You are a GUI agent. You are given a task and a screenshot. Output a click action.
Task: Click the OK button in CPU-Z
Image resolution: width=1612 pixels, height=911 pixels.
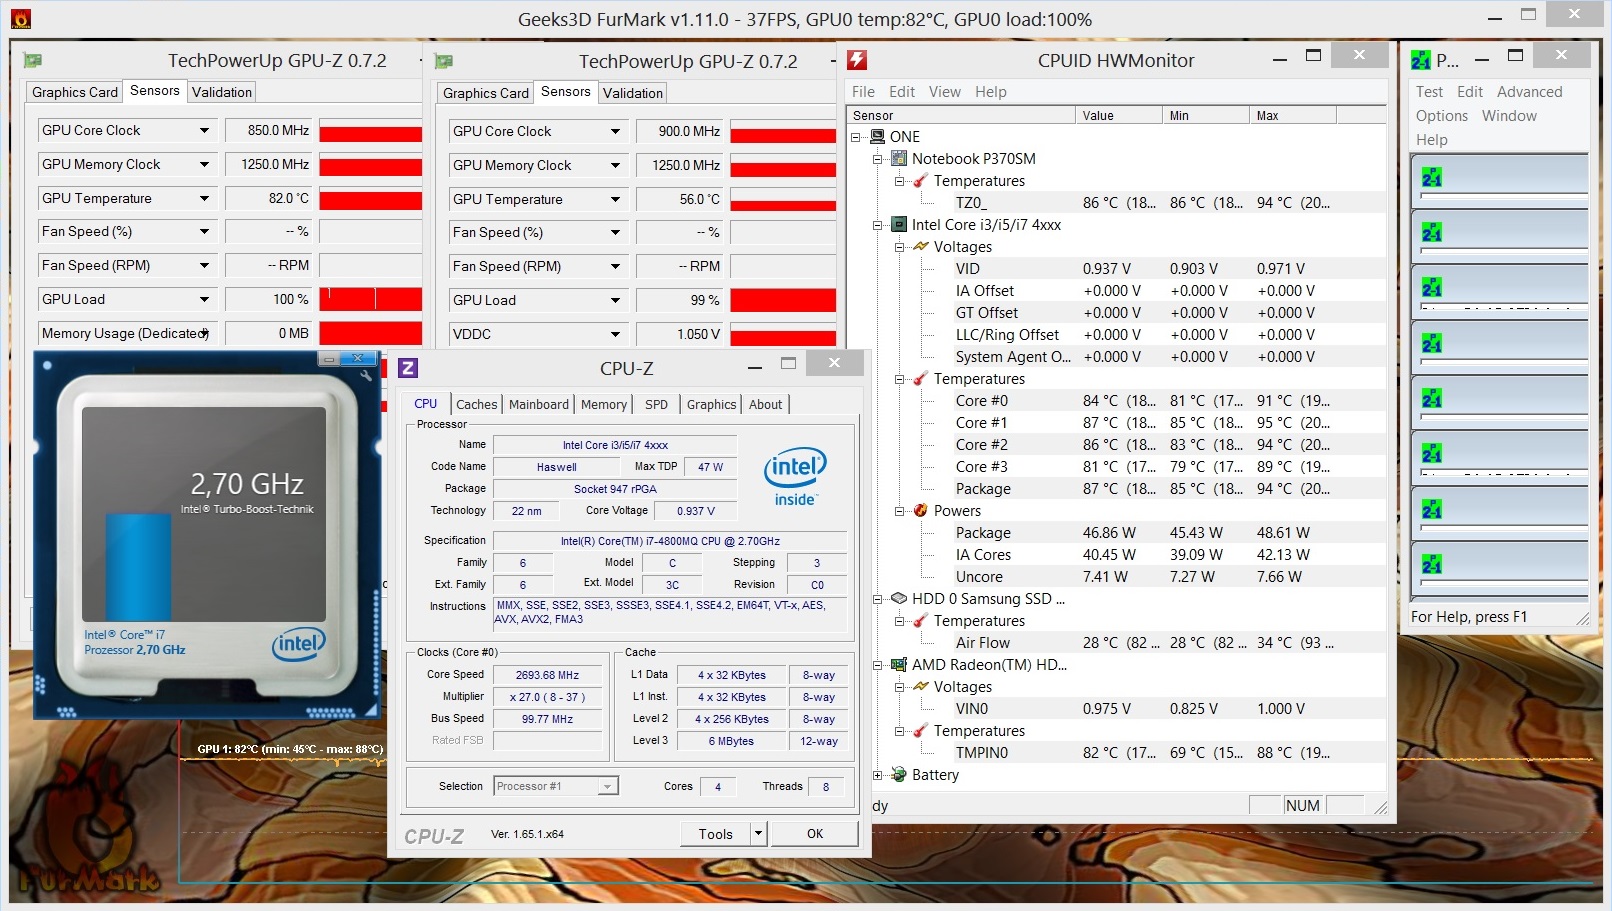815,833
